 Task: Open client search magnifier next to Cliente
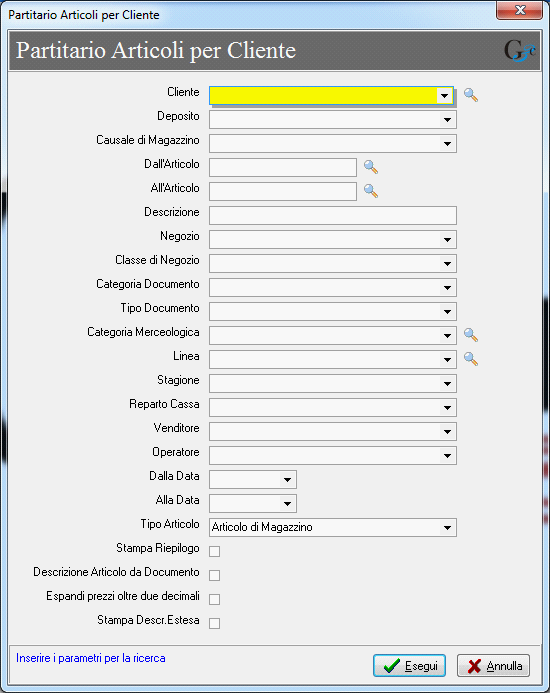point(471,95)
